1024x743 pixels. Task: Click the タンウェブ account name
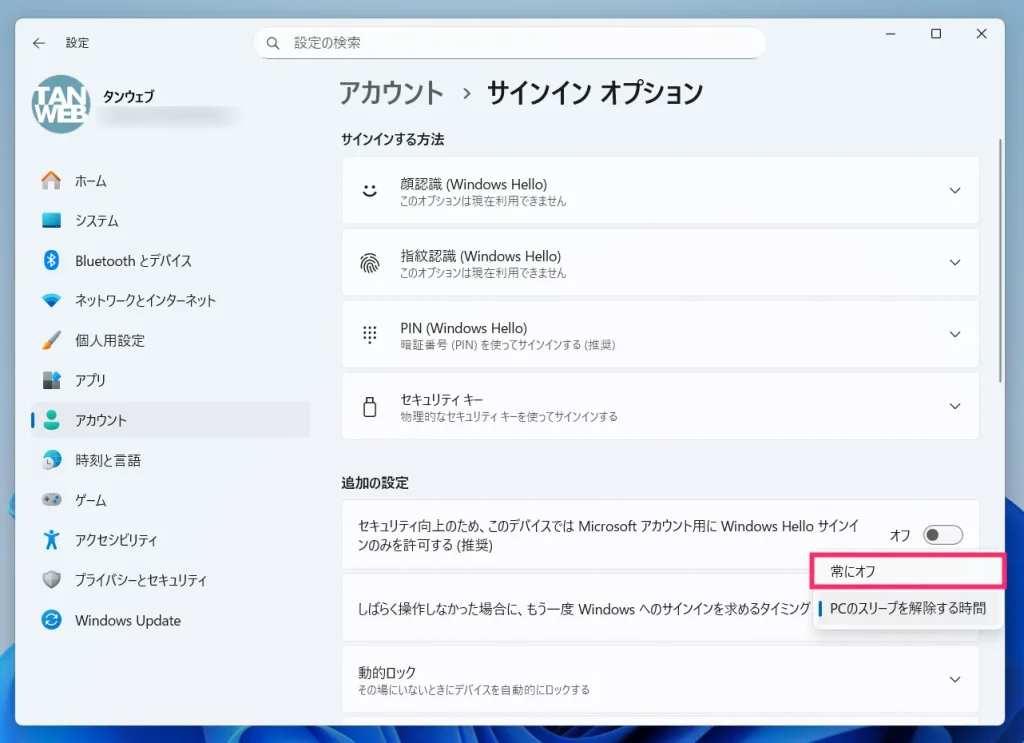coord(129,96)
